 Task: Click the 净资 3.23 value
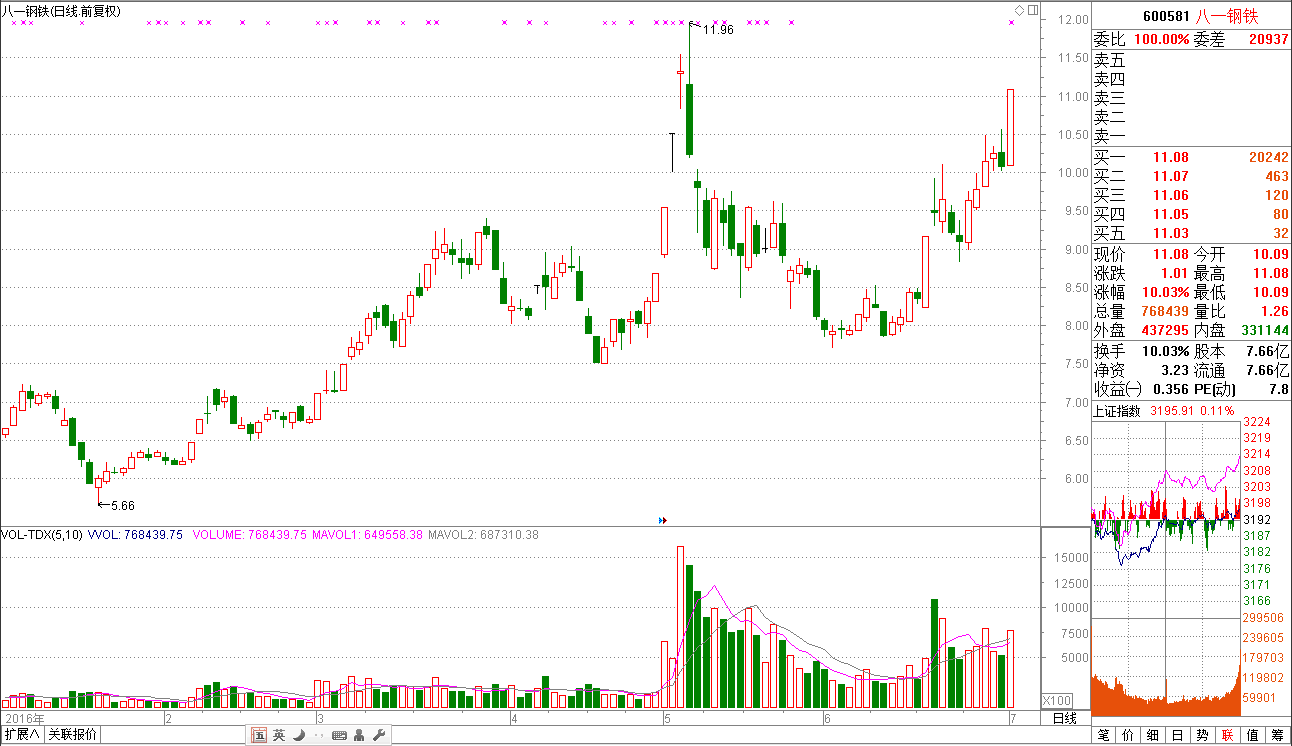tap(1173, 371)
